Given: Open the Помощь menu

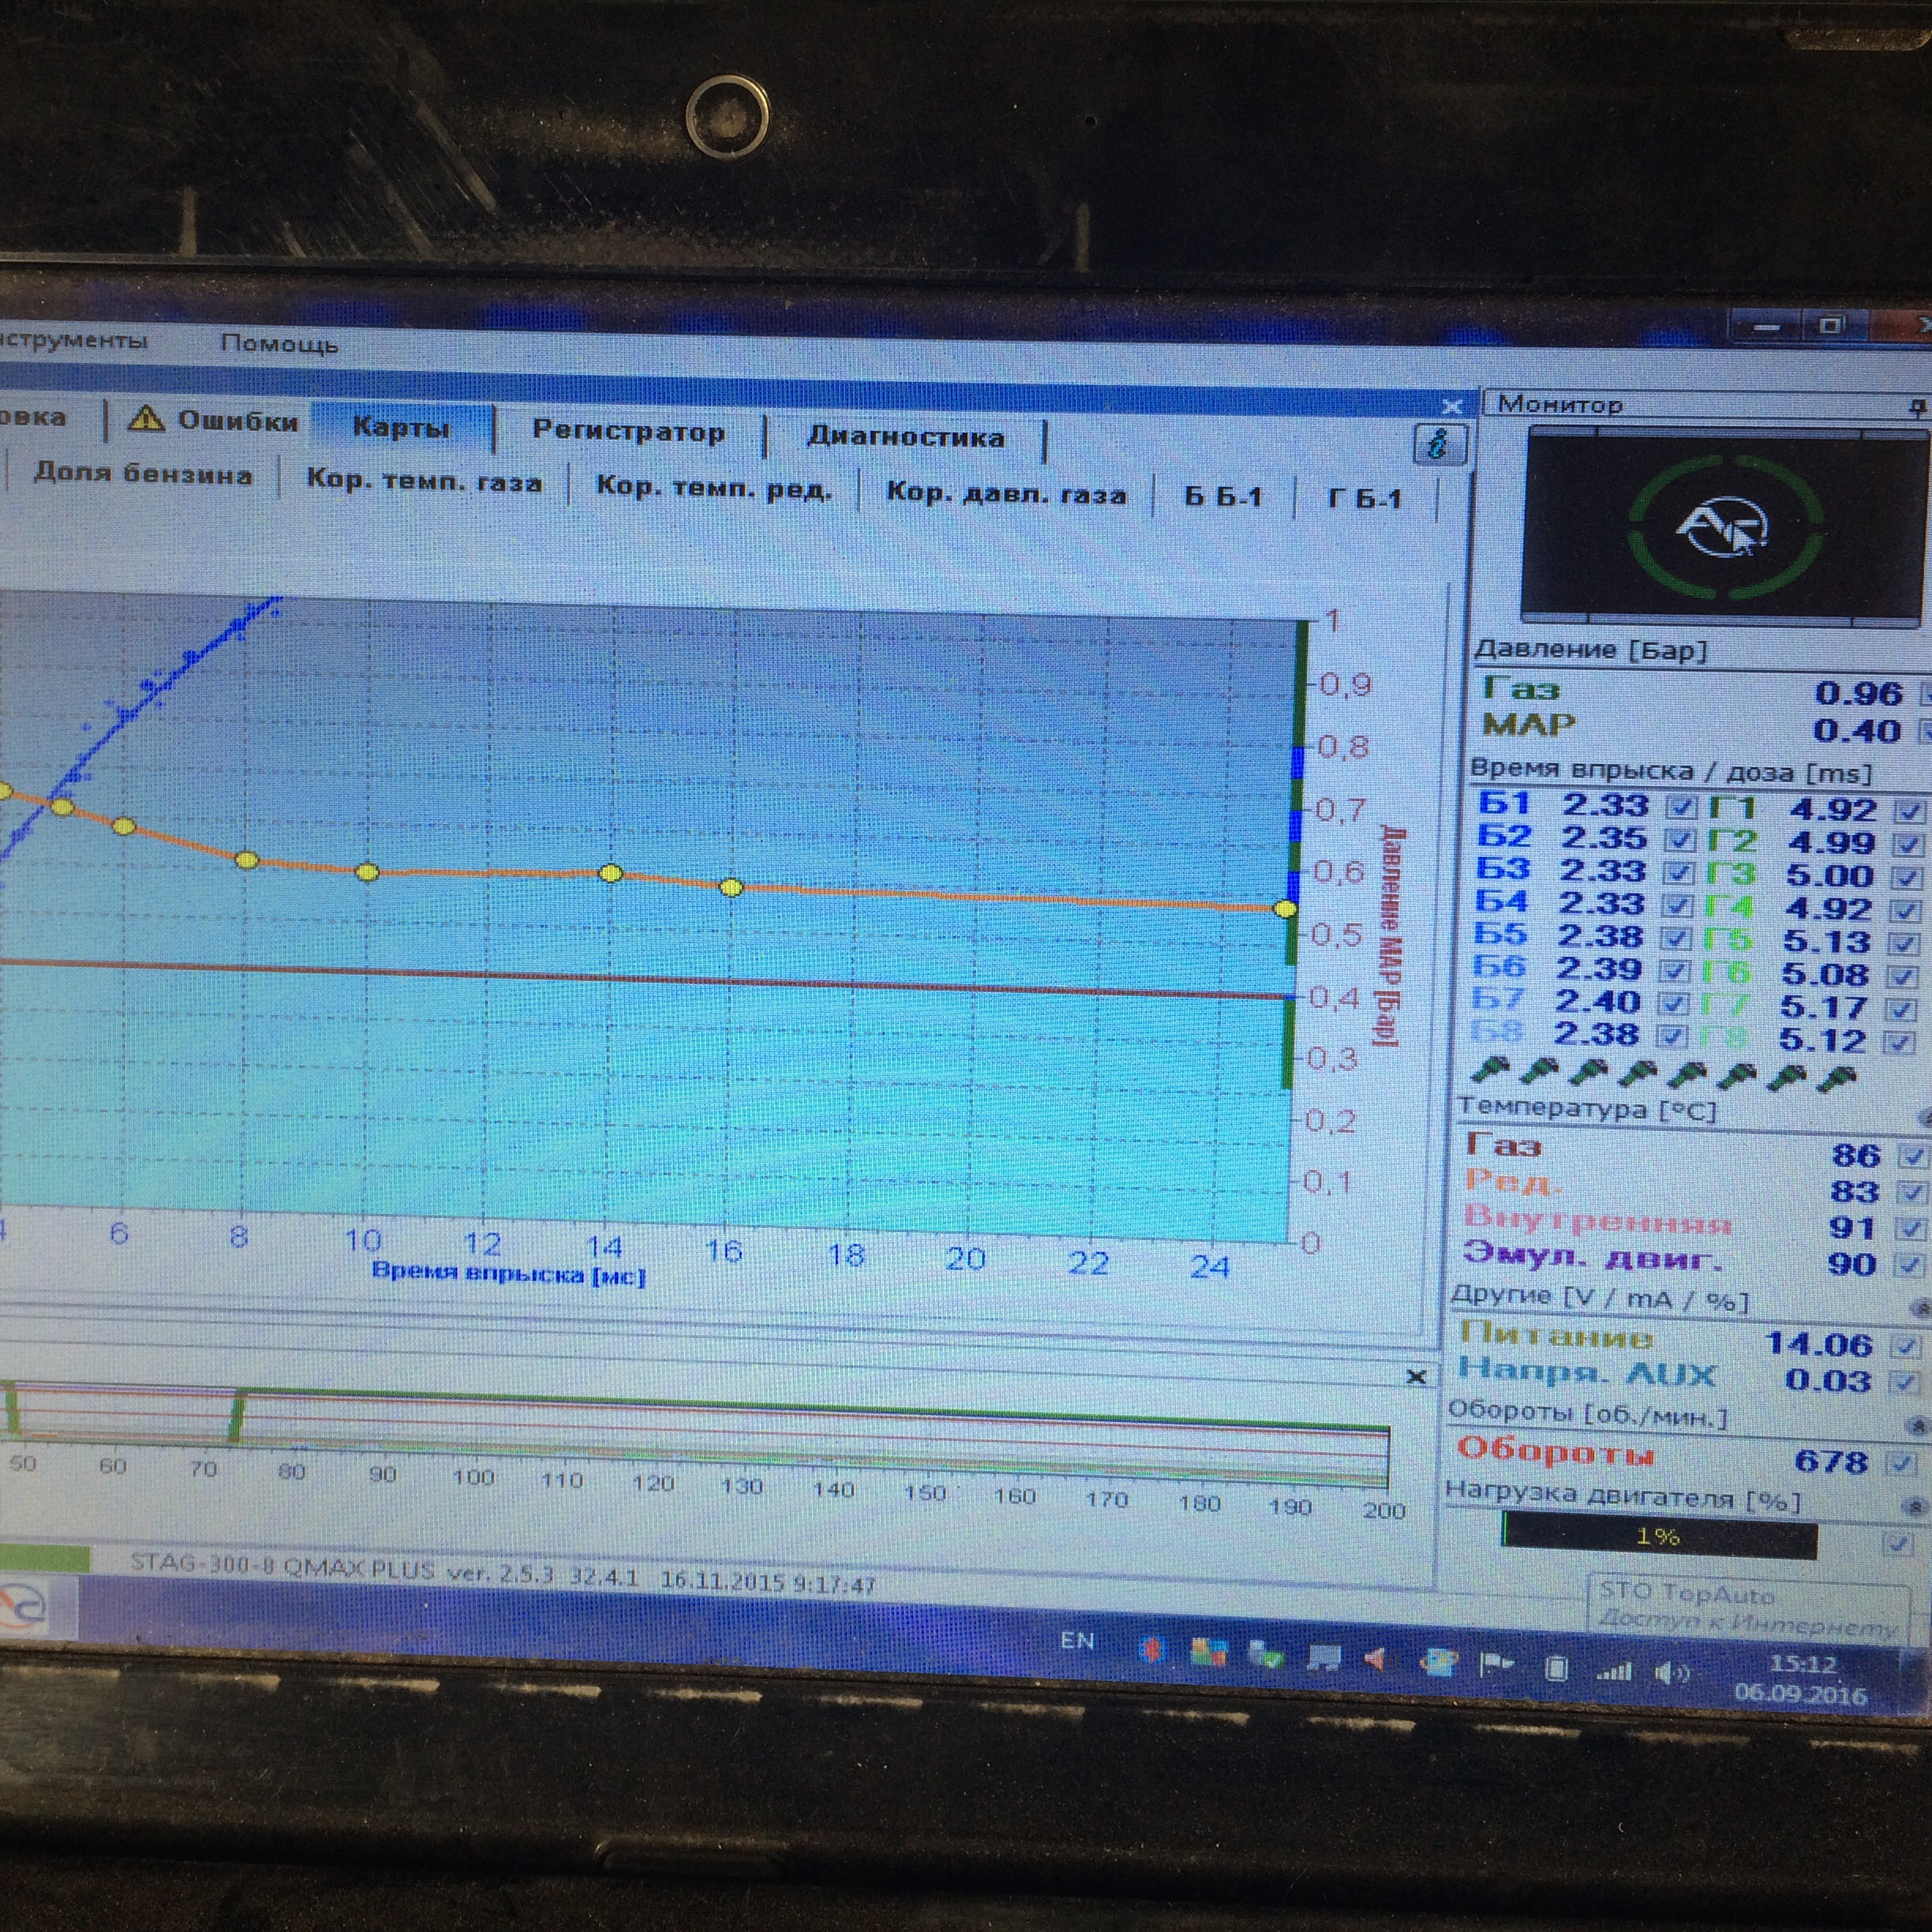Looking at the screenshot, I should click(279, 344).
